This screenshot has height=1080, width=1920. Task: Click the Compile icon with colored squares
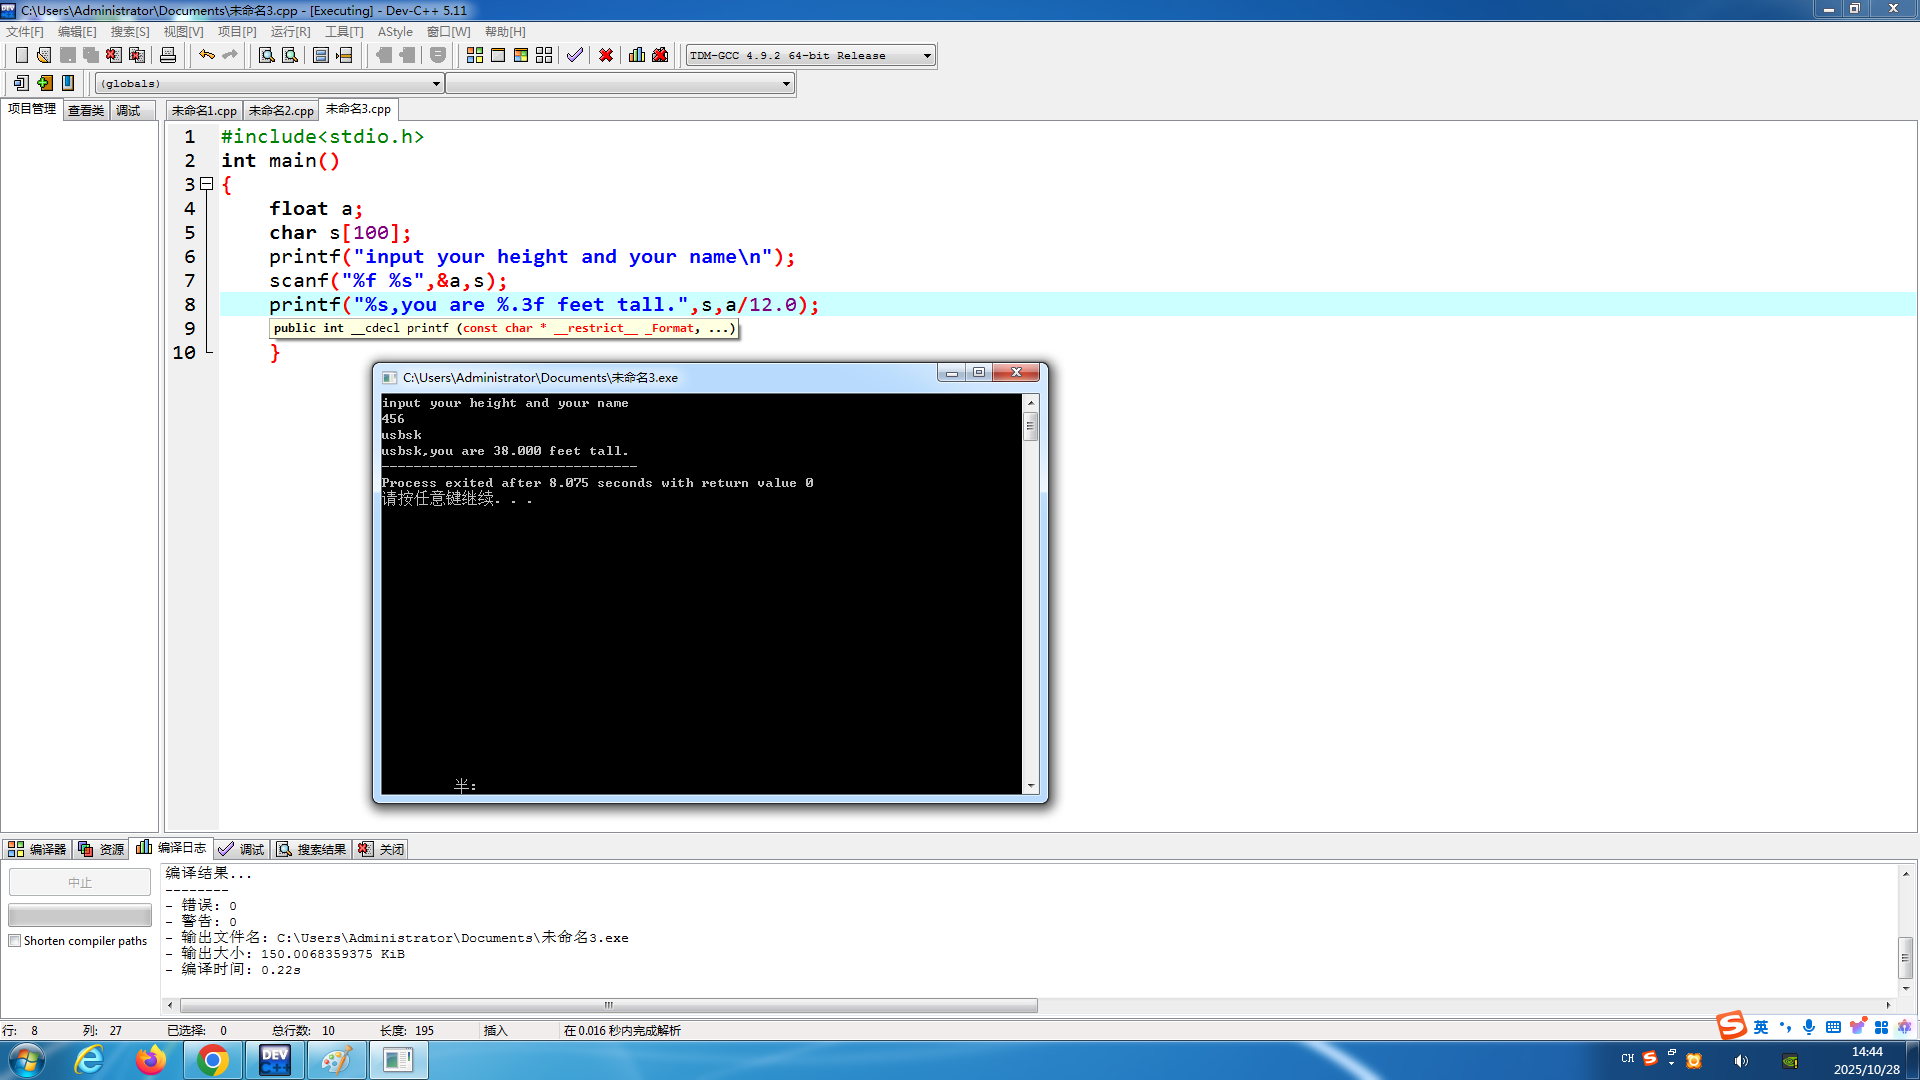click(x=475, y=55)
